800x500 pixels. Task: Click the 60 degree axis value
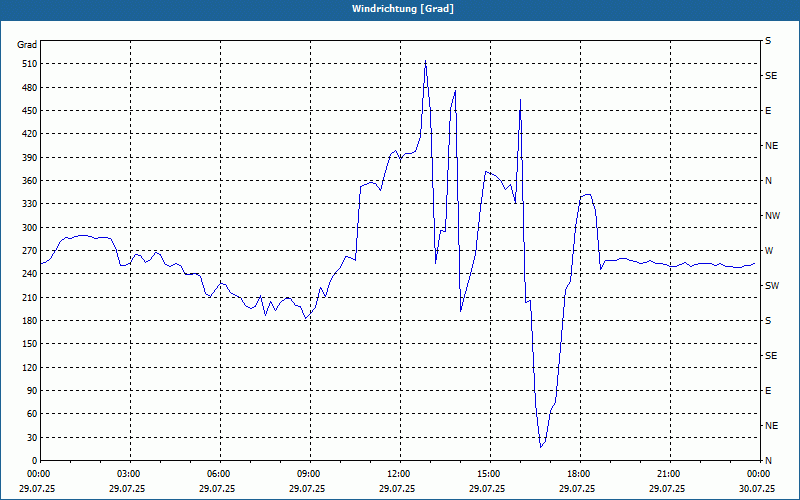pos(32,414)
